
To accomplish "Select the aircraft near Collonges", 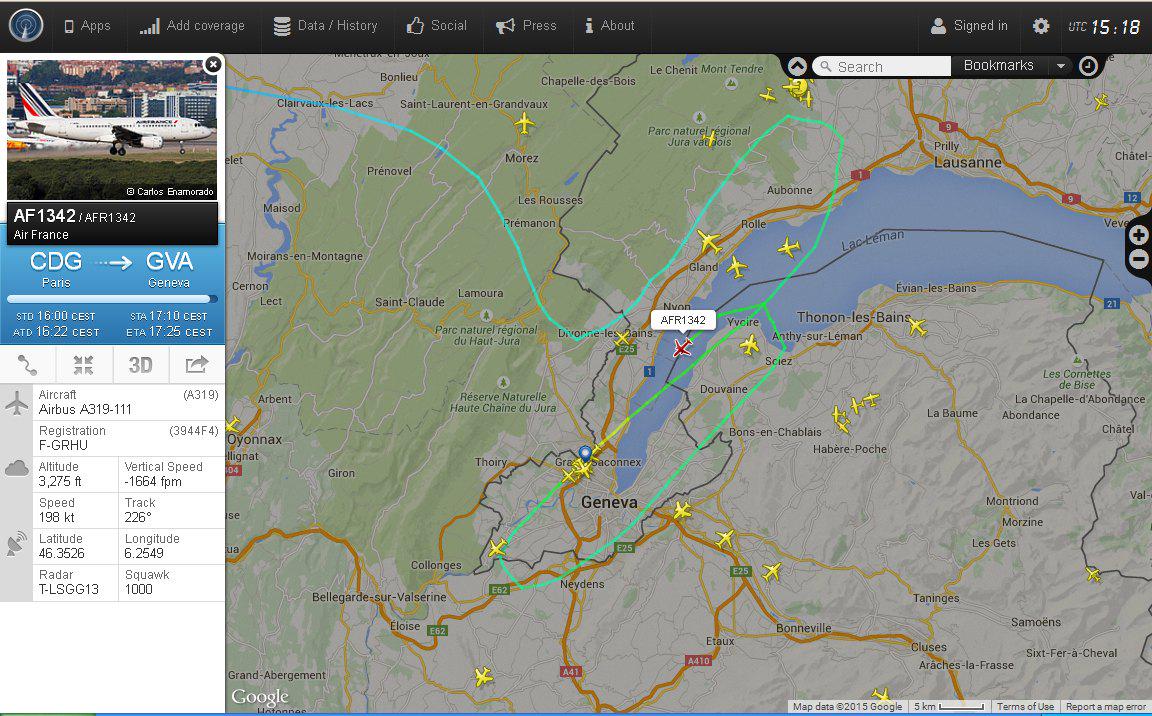I will tap(497, 548).
